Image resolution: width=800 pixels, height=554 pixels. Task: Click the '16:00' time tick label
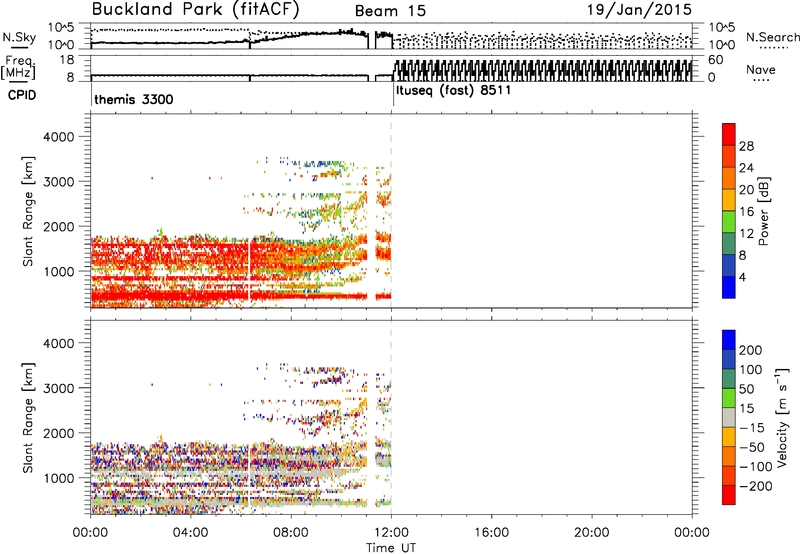point(491,533)
